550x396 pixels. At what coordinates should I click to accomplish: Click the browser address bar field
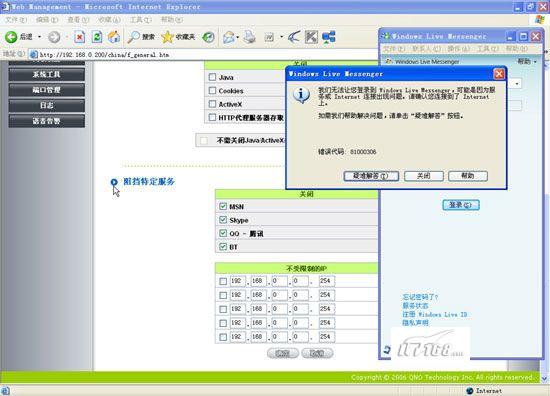[203, 55]
